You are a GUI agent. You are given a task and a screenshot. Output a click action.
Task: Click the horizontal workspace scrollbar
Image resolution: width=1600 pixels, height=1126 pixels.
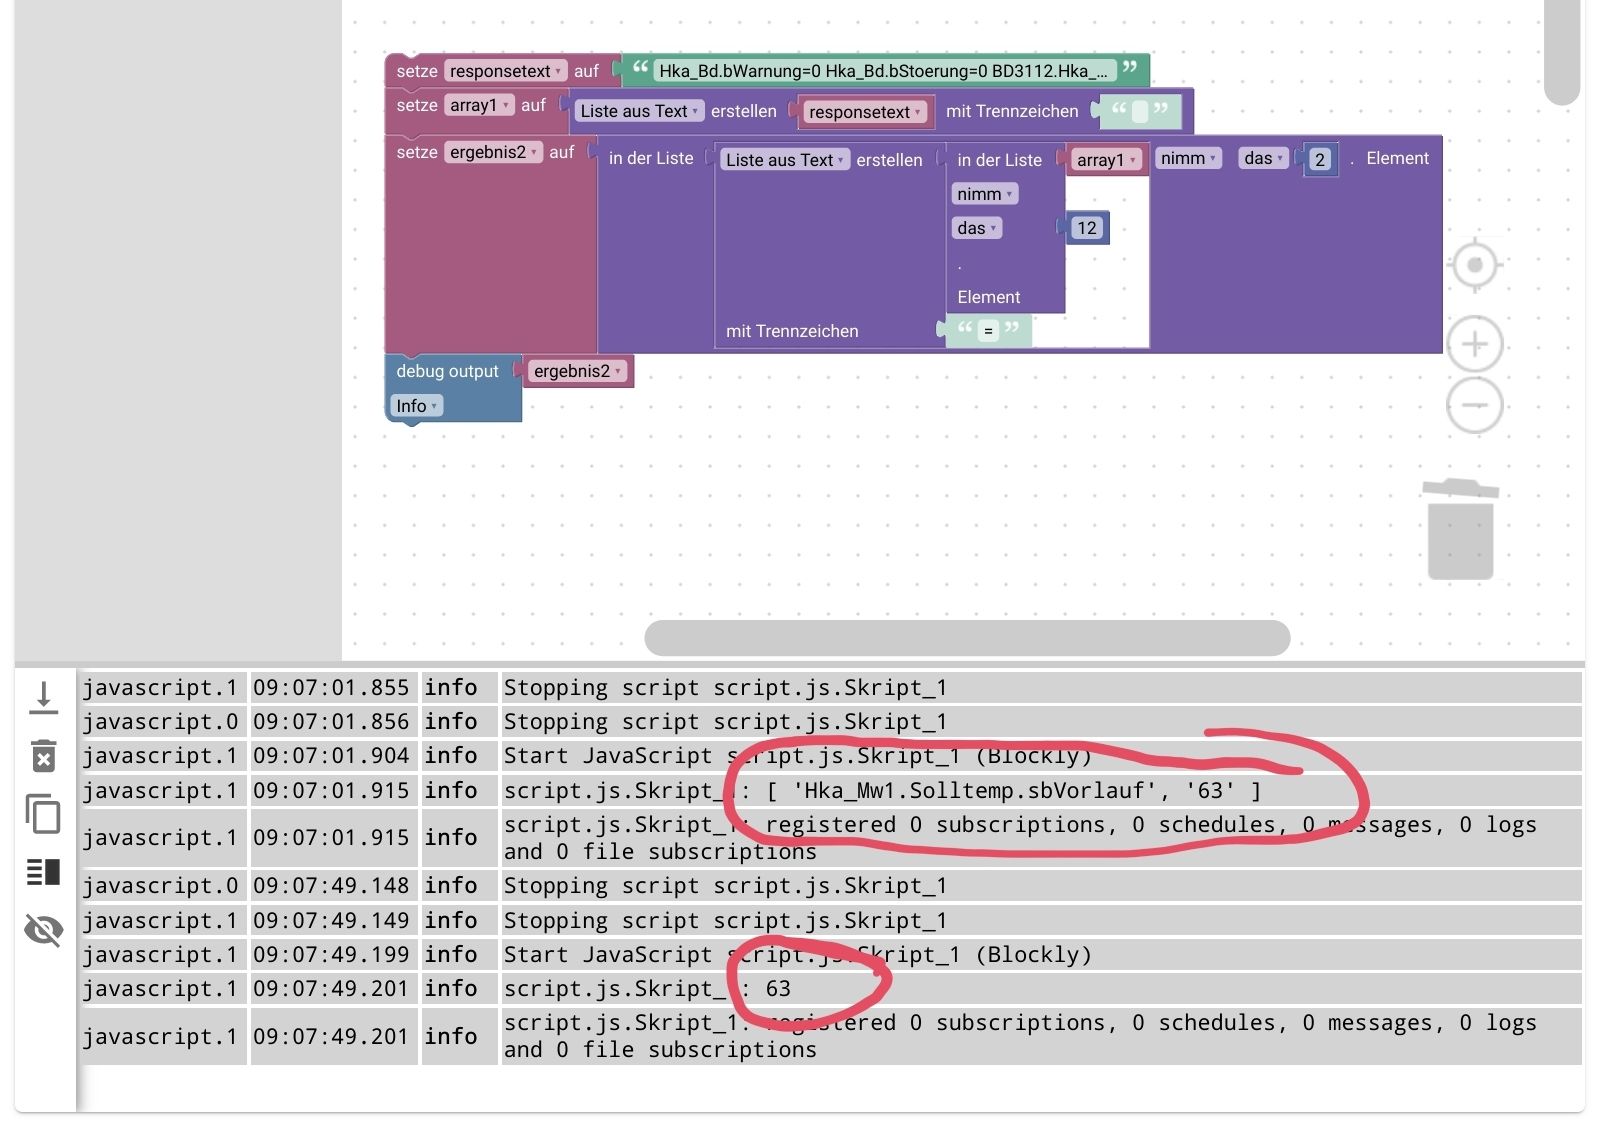pyautogui.click(x=967, y=638)
